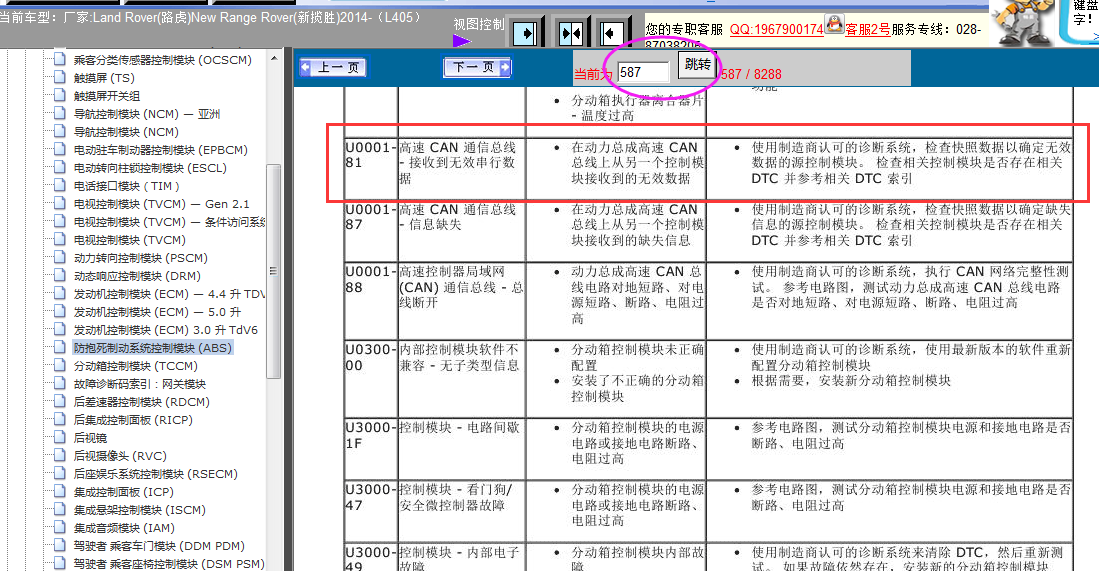Select 发动机控制模块 (ECM) — 5.0 升

pos(157,312)
